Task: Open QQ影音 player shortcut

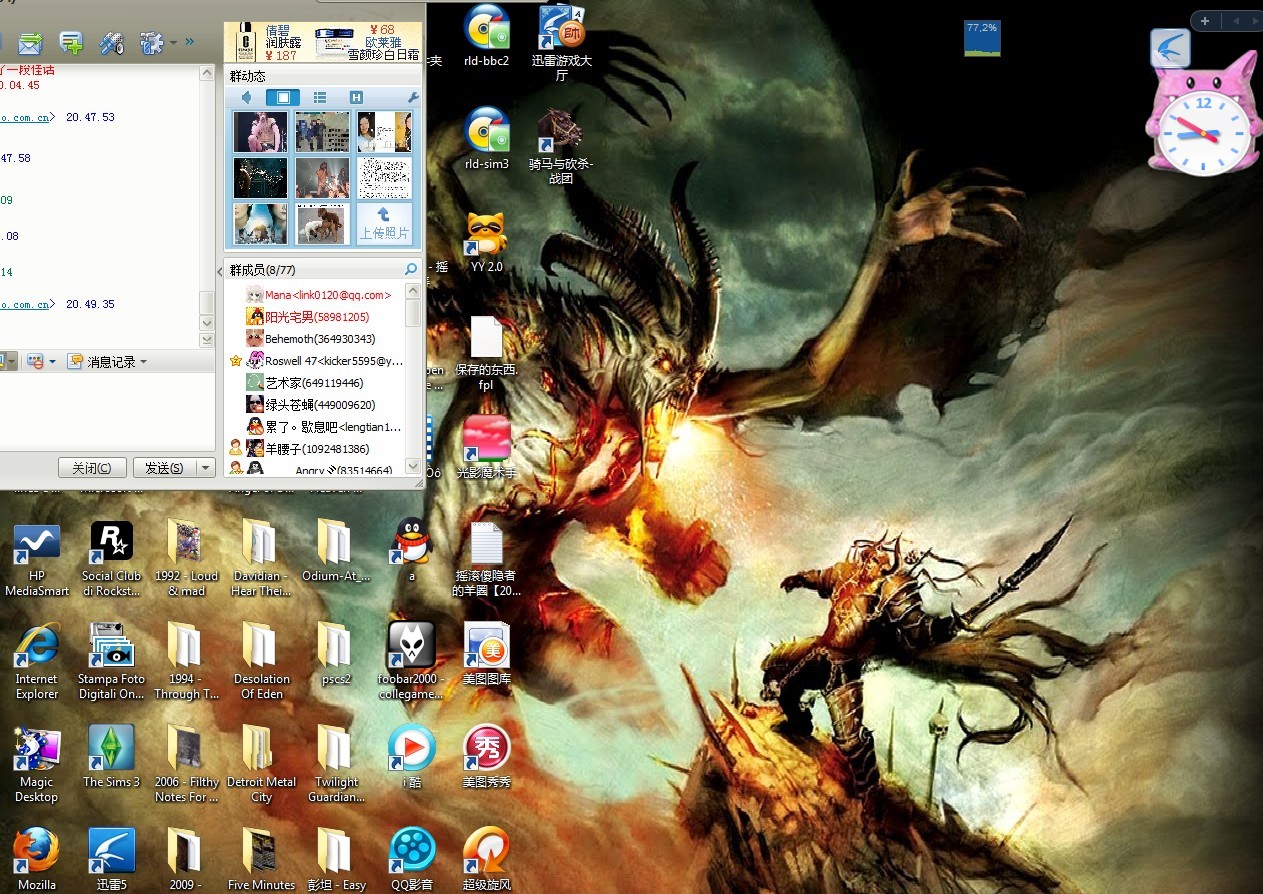Action: pyautogui.click(x=412, y=860)
